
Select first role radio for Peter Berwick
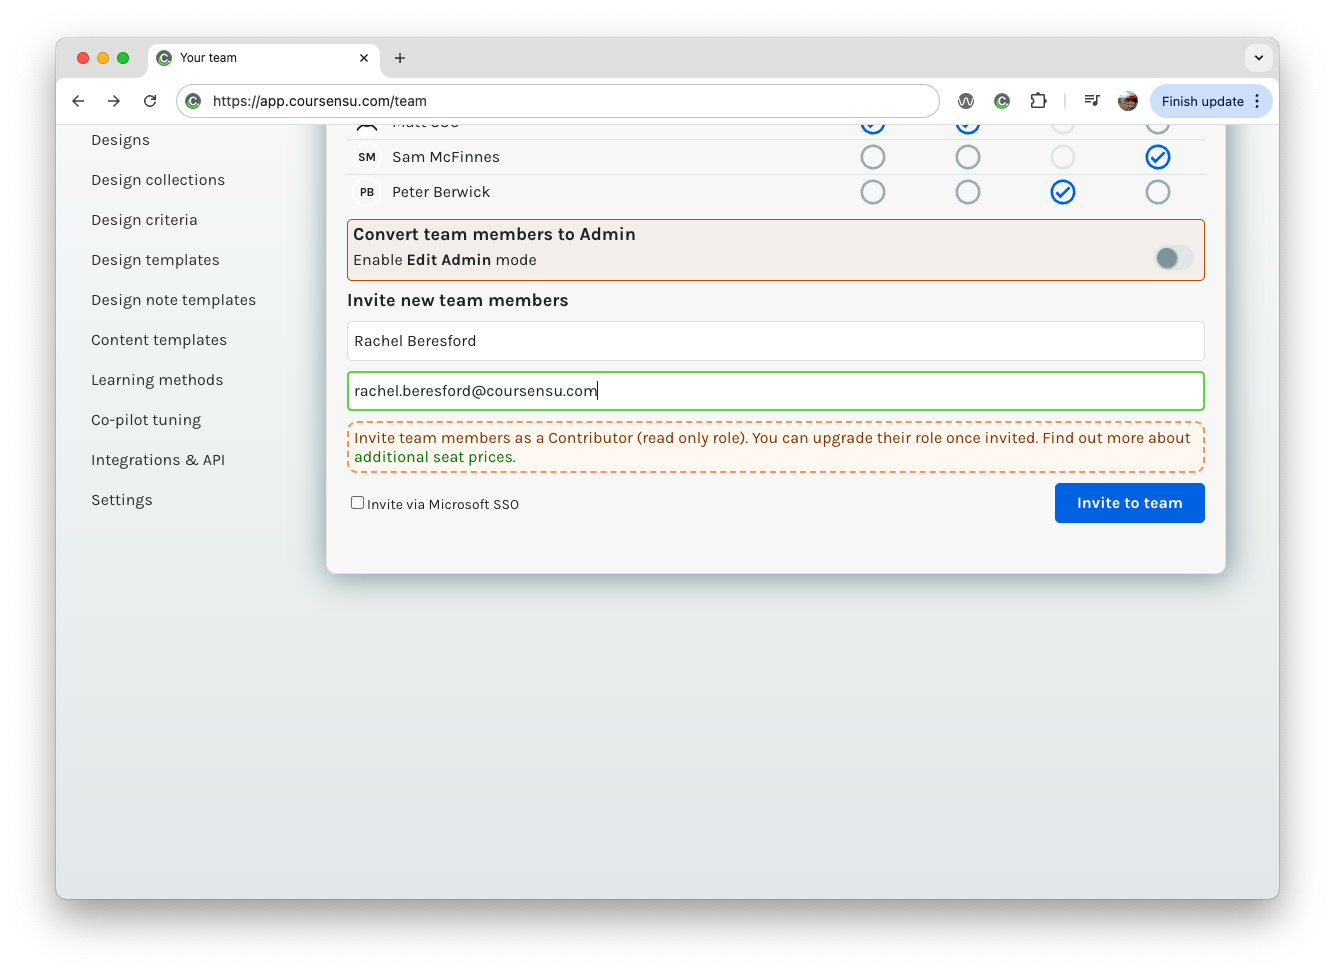(x=873, y=192)
